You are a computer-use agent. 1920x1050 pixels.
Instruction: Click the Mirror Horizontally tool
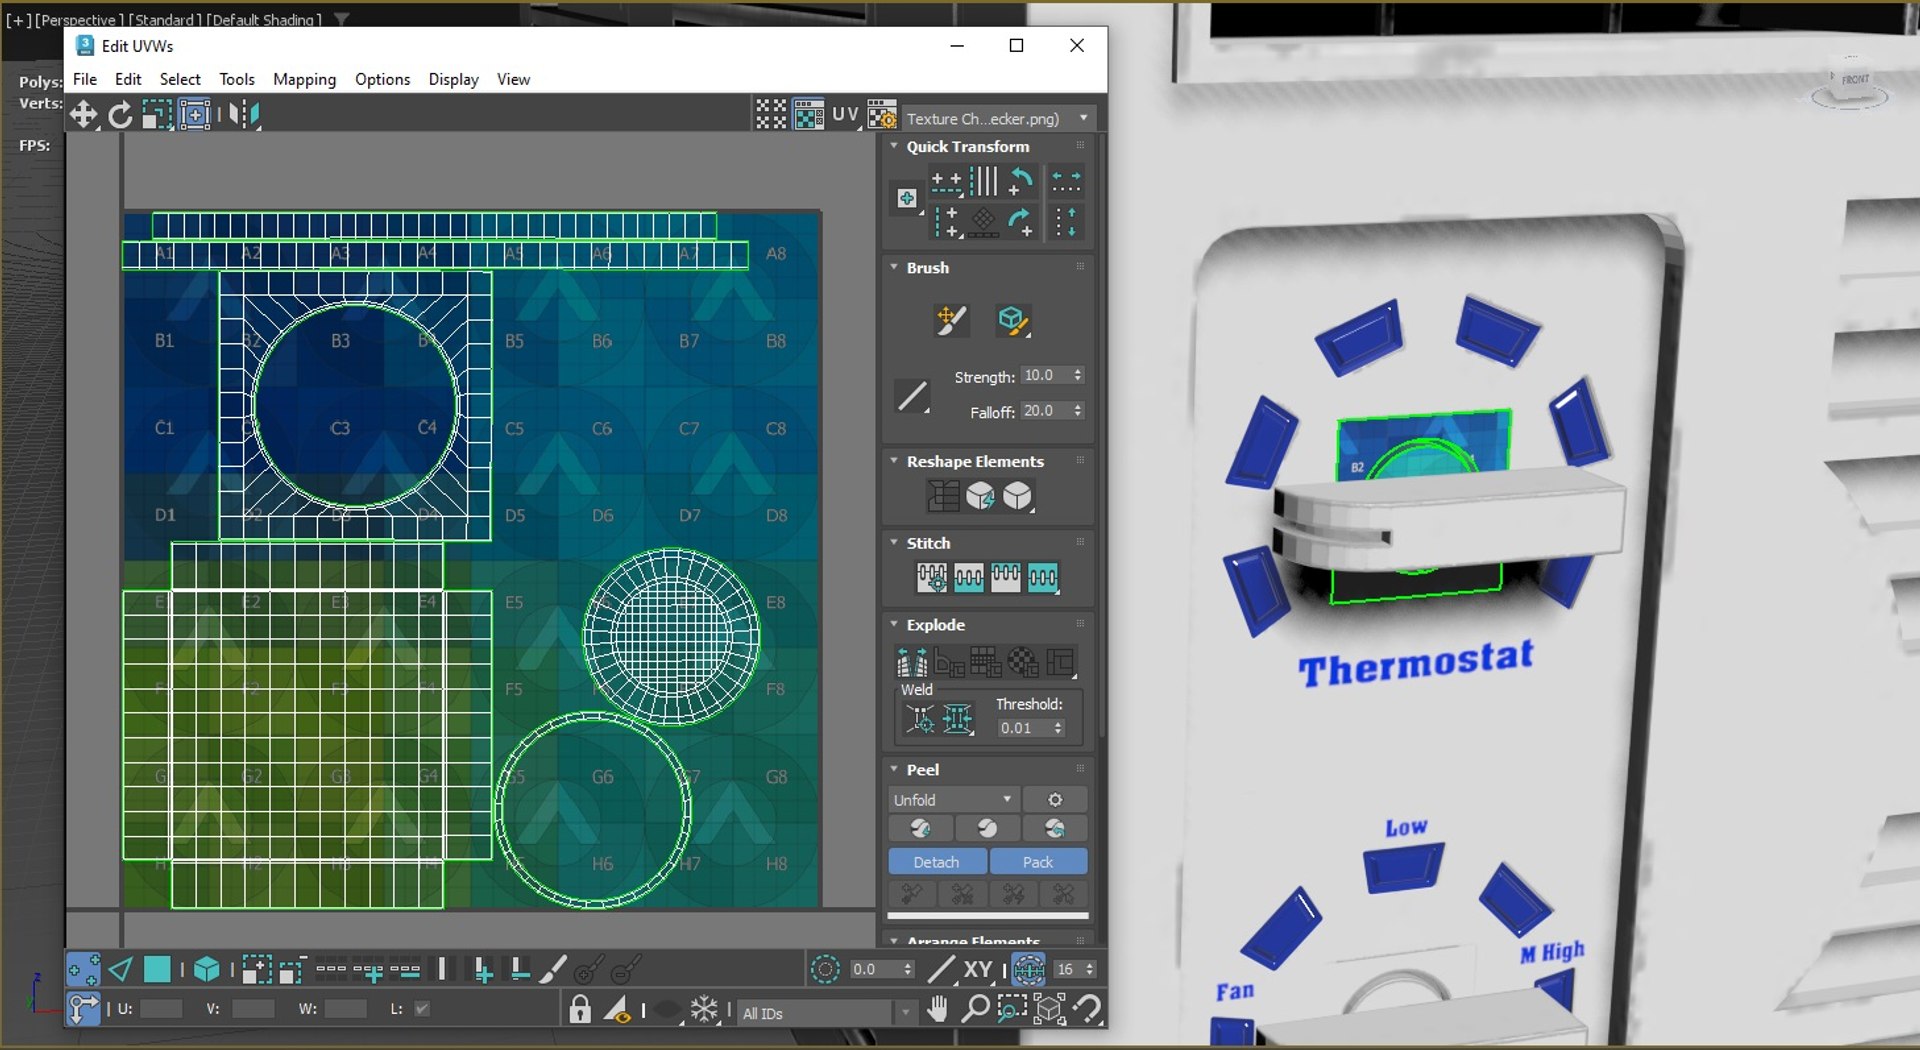(243, 115)
